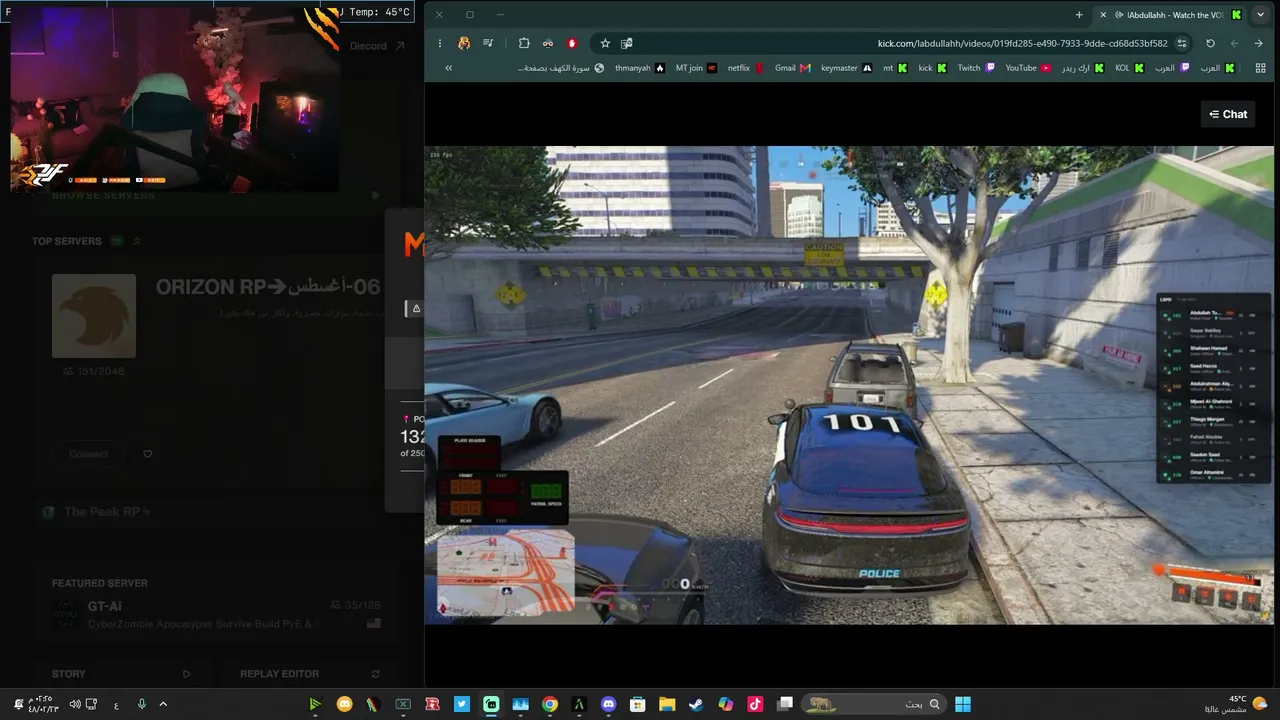
Task: Open the Windows Start menu
Action: click(x=963, y=704)
